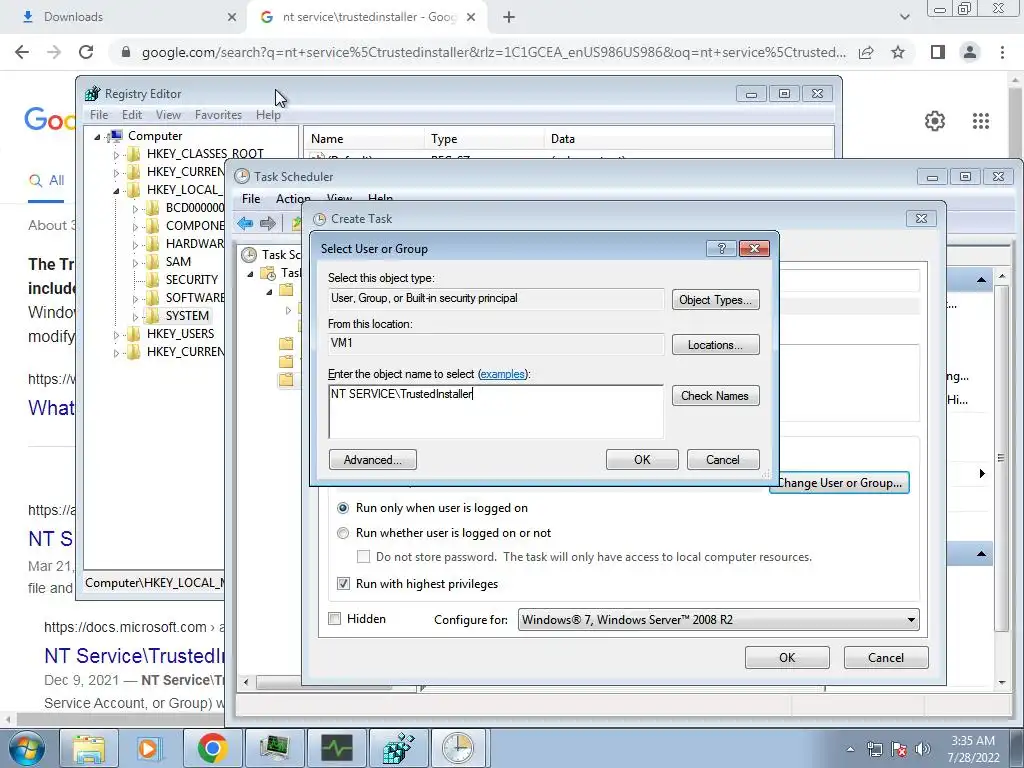The image size is (1024, 768).
Task: Click Change User or Group button
Action: [839, 483]
